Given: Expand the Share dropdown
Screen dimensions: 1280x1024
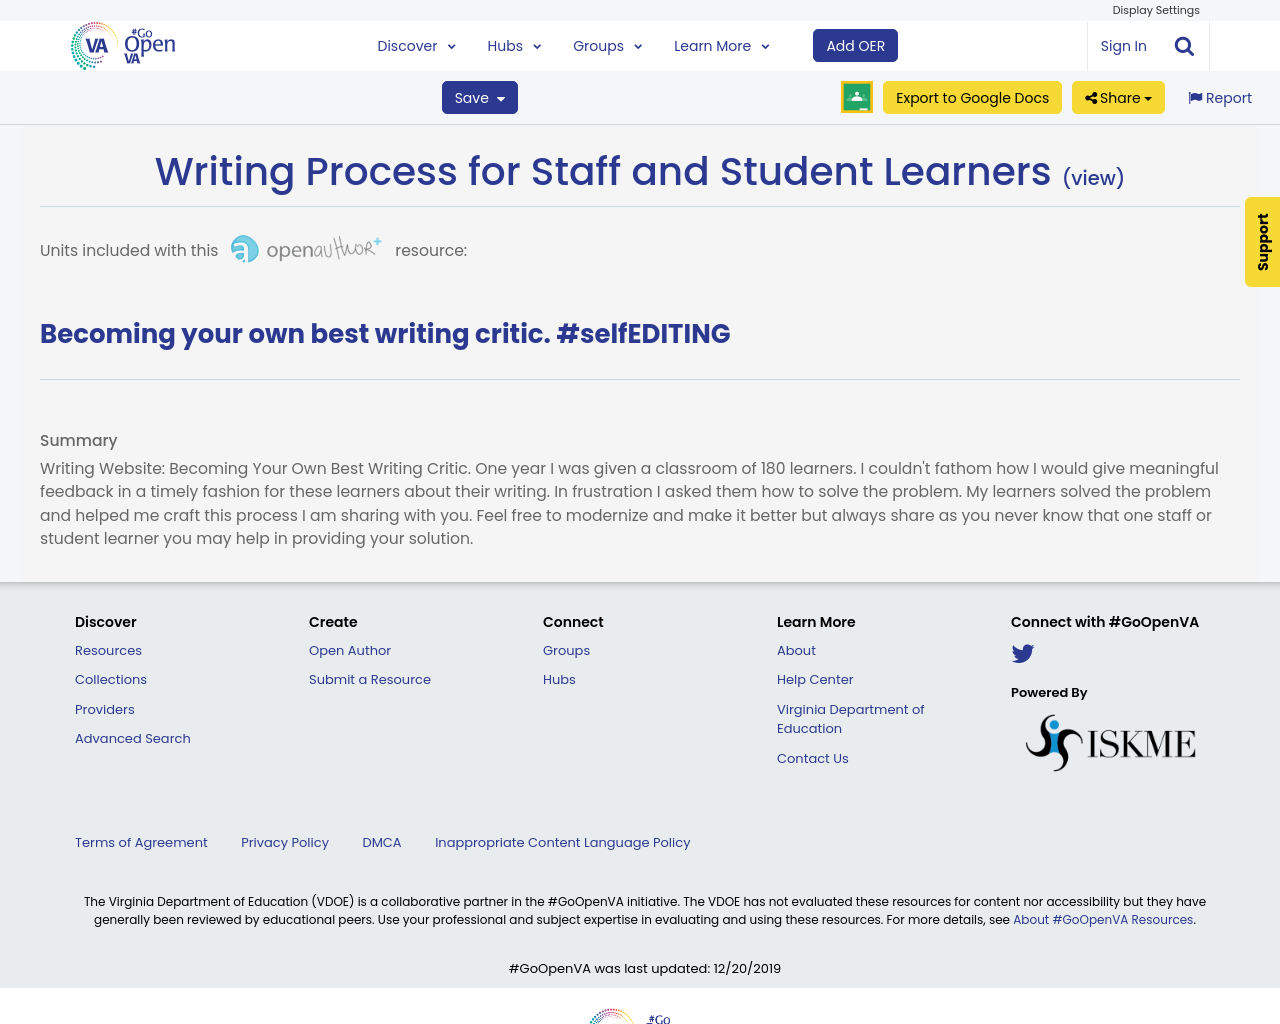Looking at the screenshot, I should [x=1117, y=96].
